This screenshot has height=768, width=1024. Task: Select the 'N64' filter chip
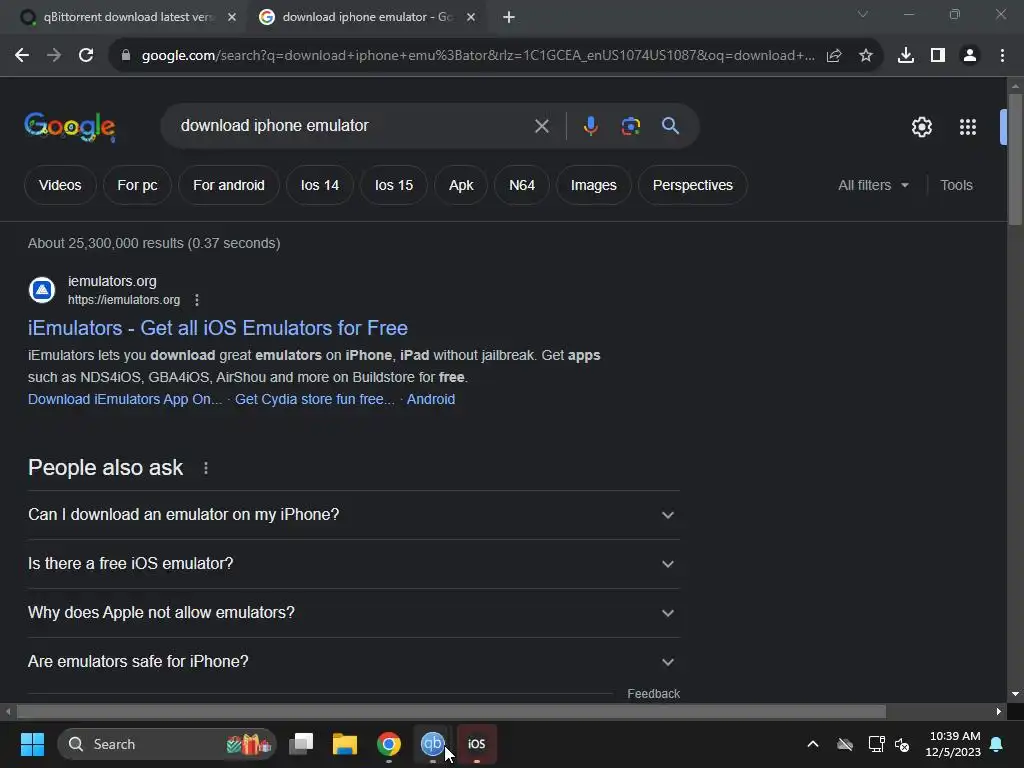click(522, 185)
